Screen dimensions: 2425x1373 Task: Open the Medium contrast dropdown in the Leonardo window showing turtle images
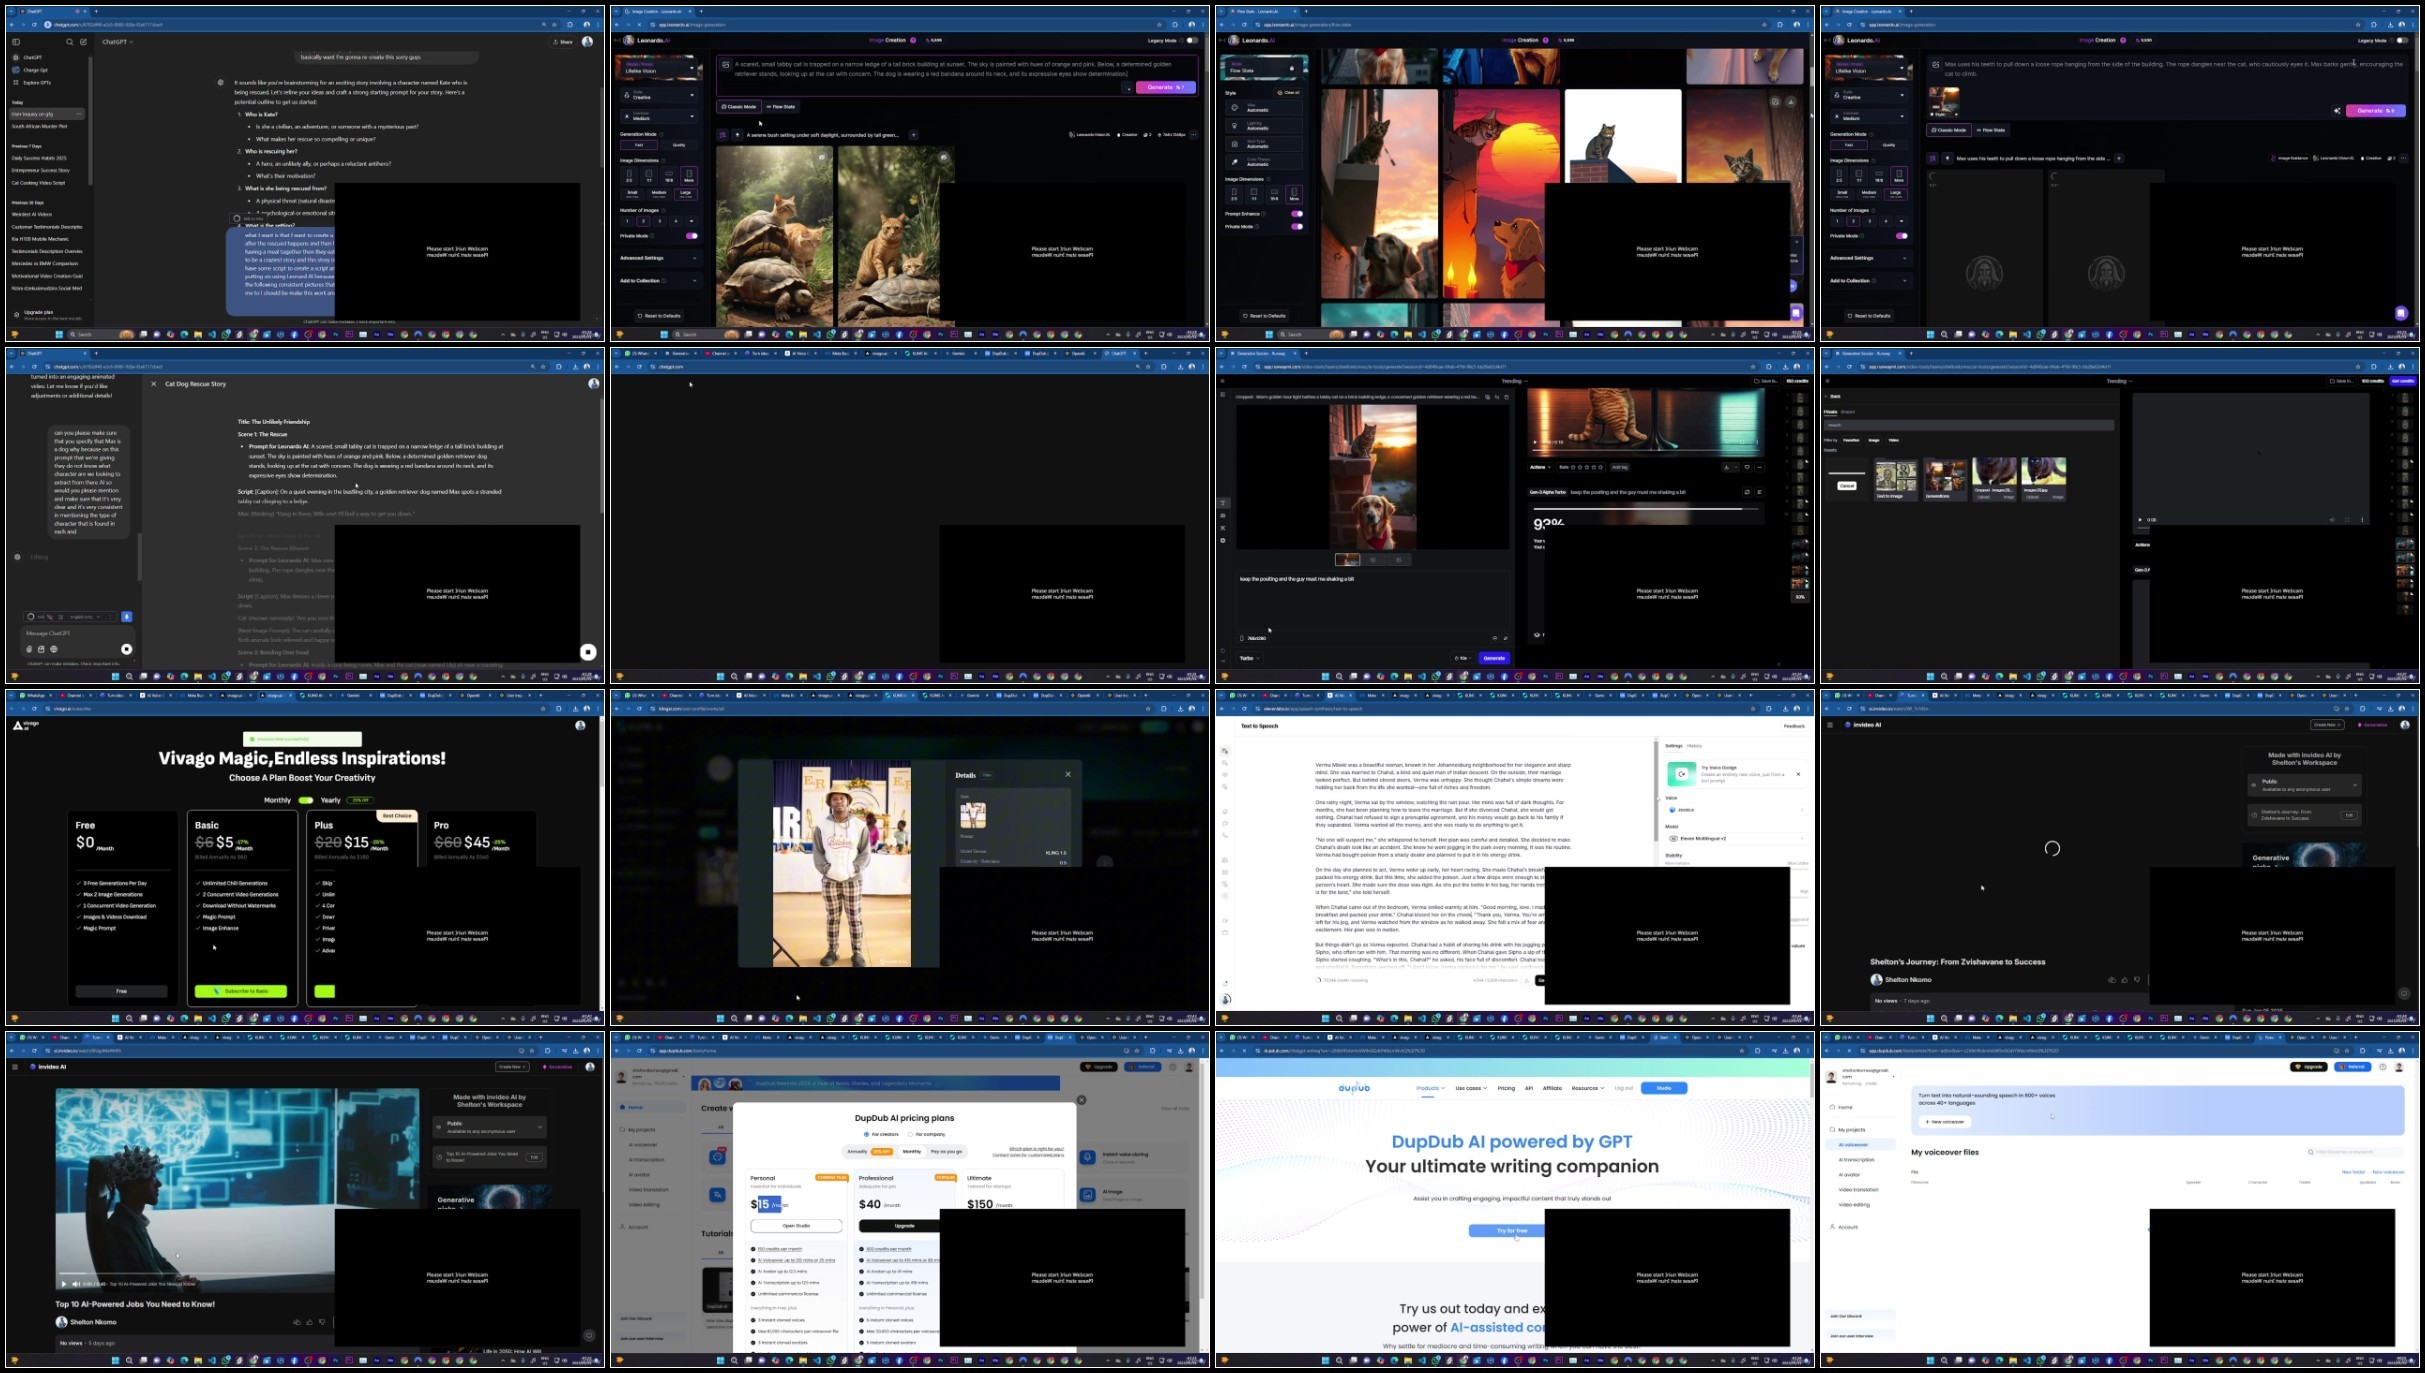[659, 116]
